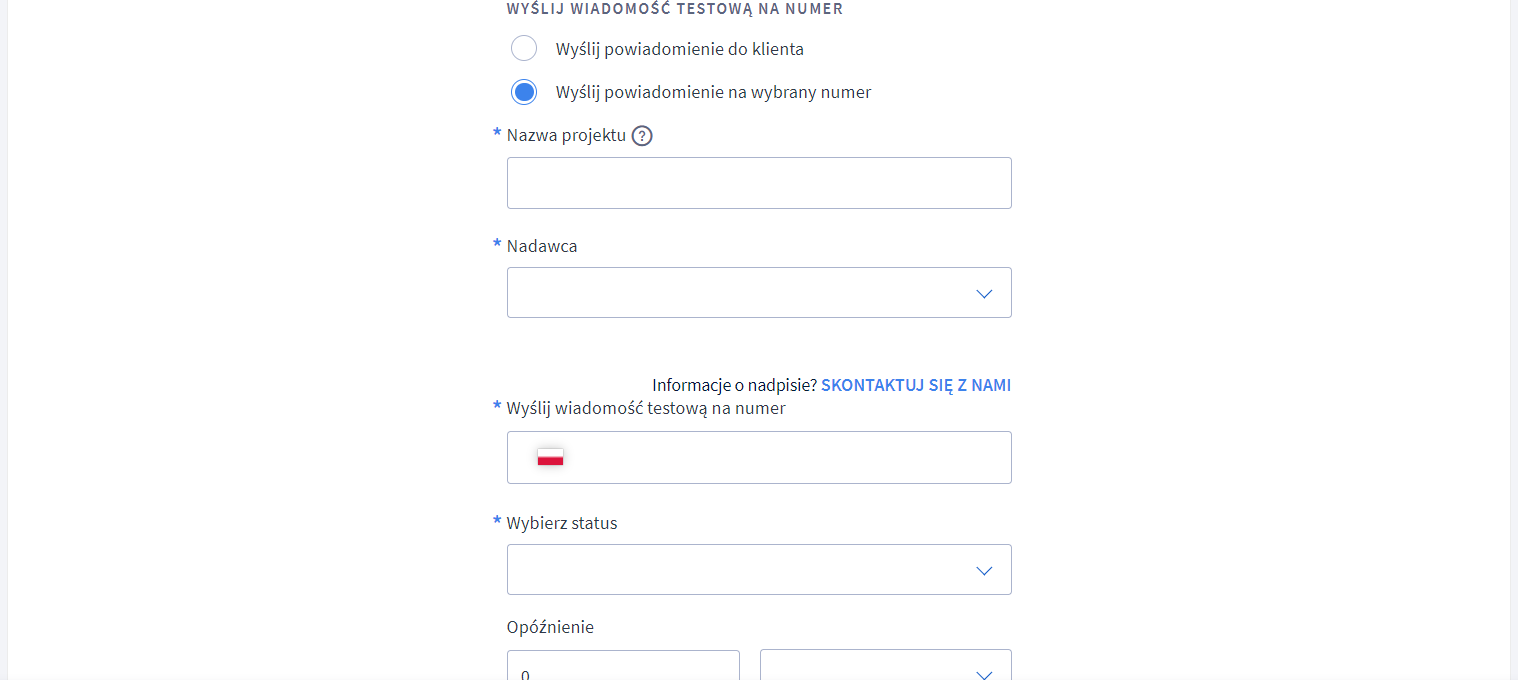The image size is (1518, 680).
Task: Open the Opóźnienie time unit dropdown
Action: pos(886,665)
